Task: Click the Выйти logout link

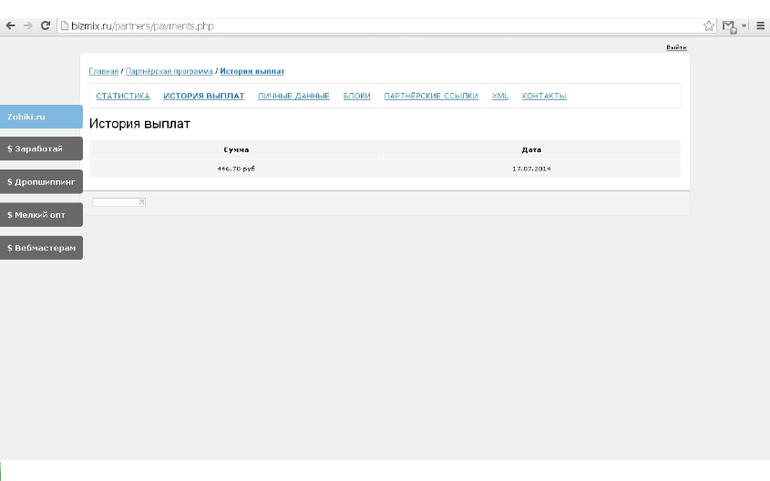Action: pos(676,48)
